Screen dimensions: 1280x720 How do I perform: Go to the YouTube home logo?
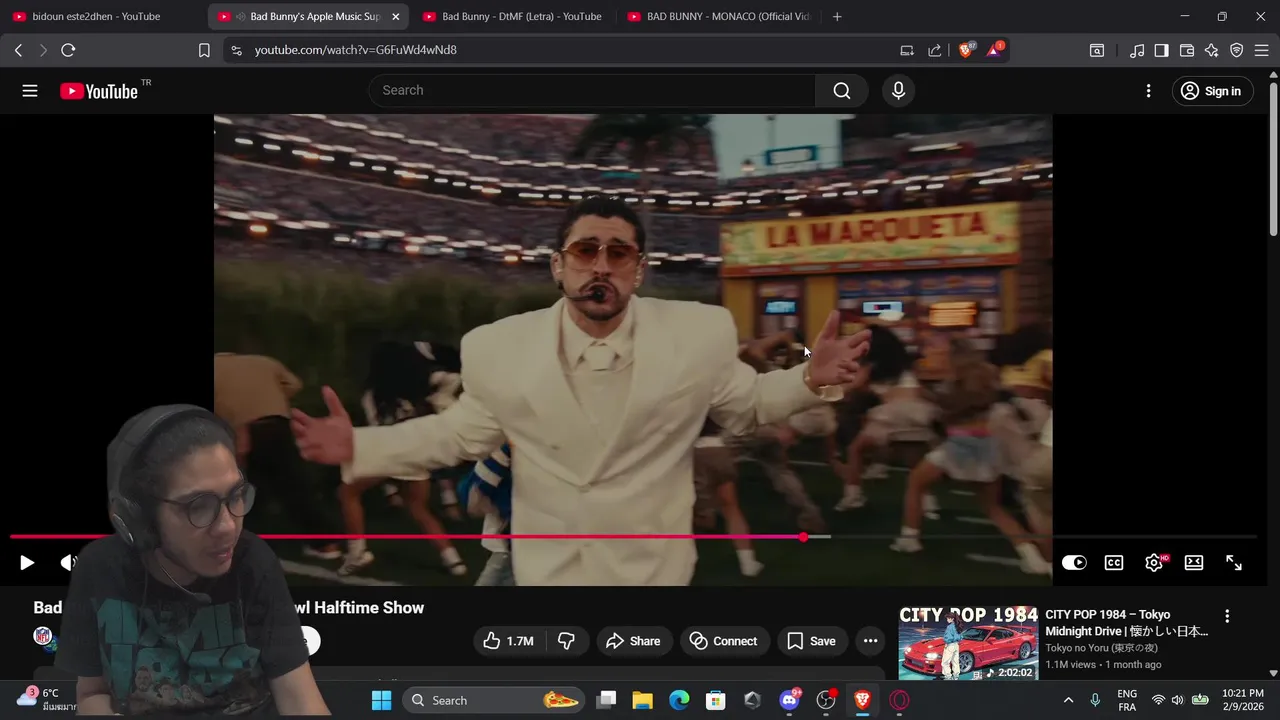(98, 91)
